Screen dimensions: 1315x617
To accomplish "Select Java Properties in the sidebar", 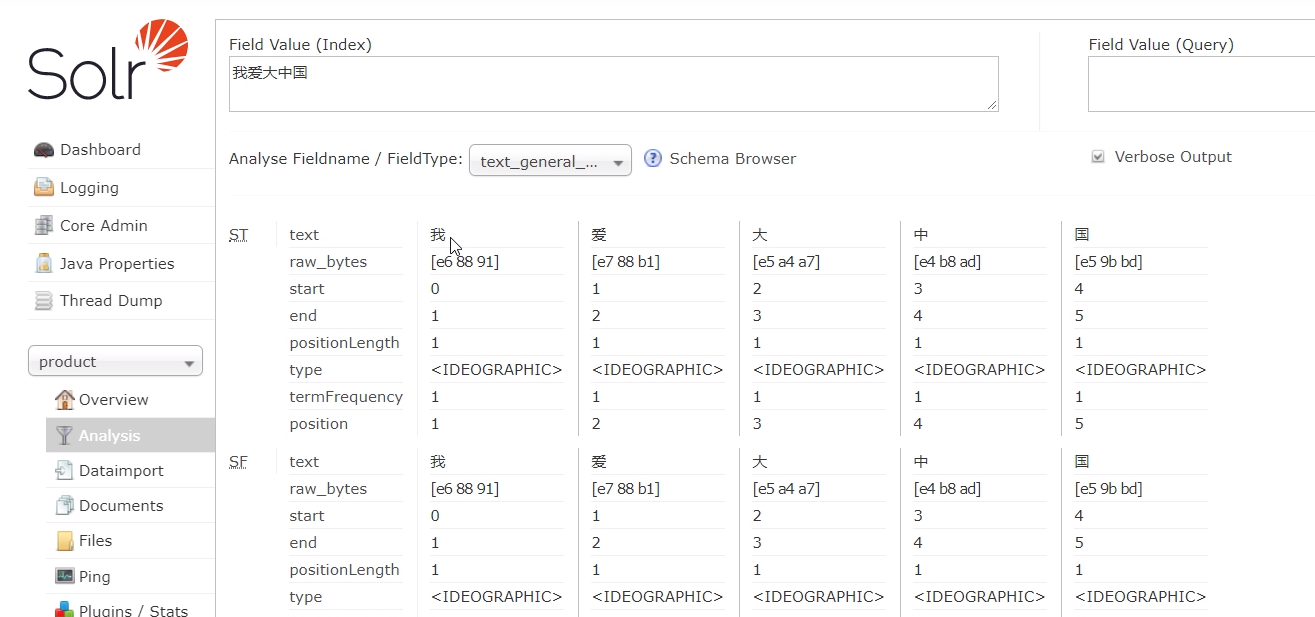I will pos(117,264).
